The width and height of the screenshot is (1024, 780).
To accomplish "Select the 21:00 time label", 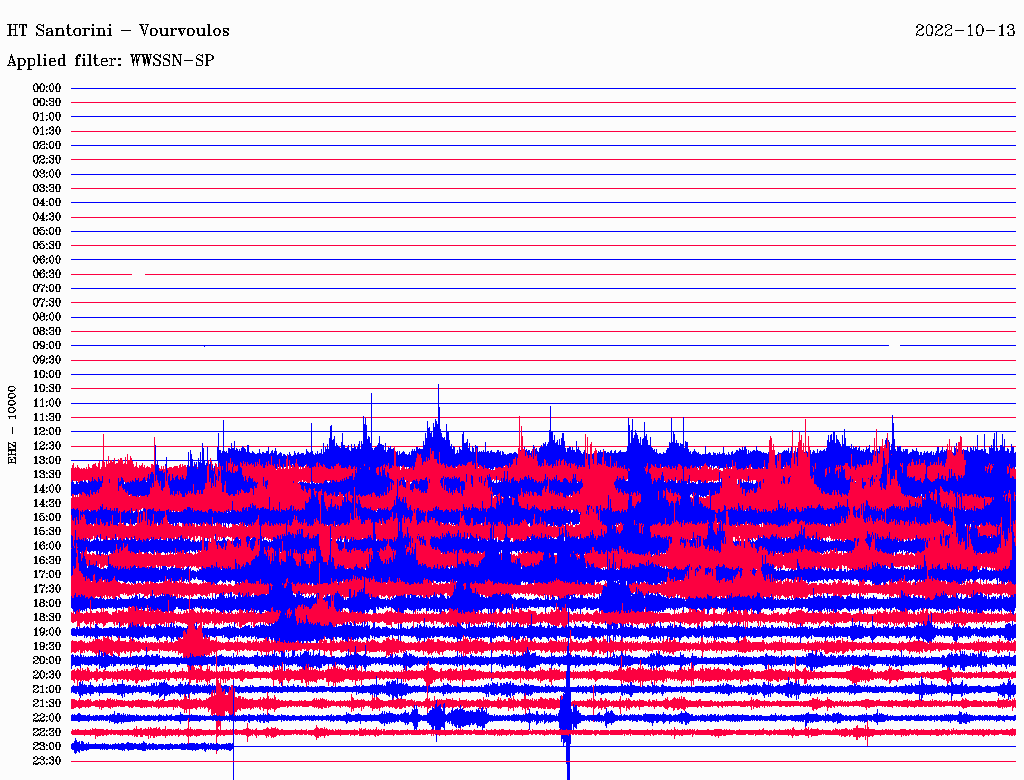I will 47,689.
